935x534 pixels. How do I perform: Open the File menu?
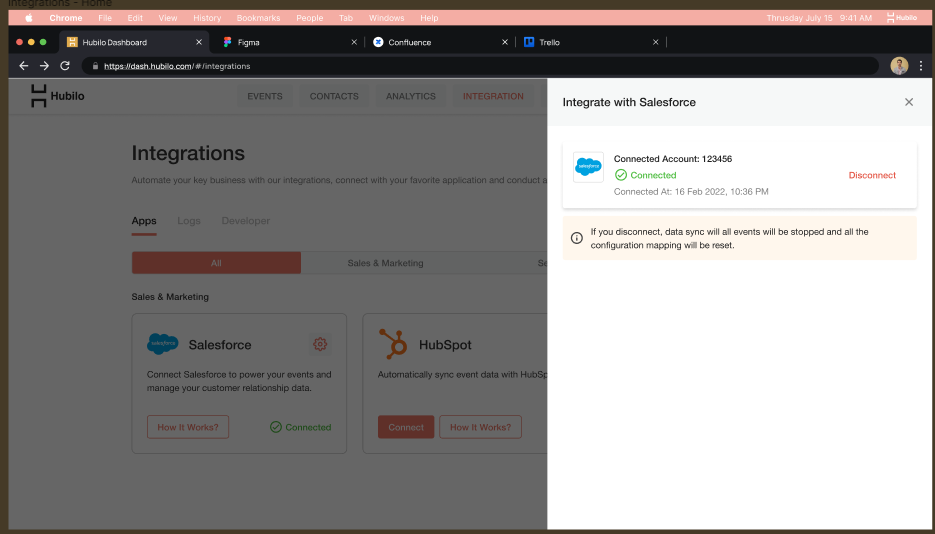105,18
